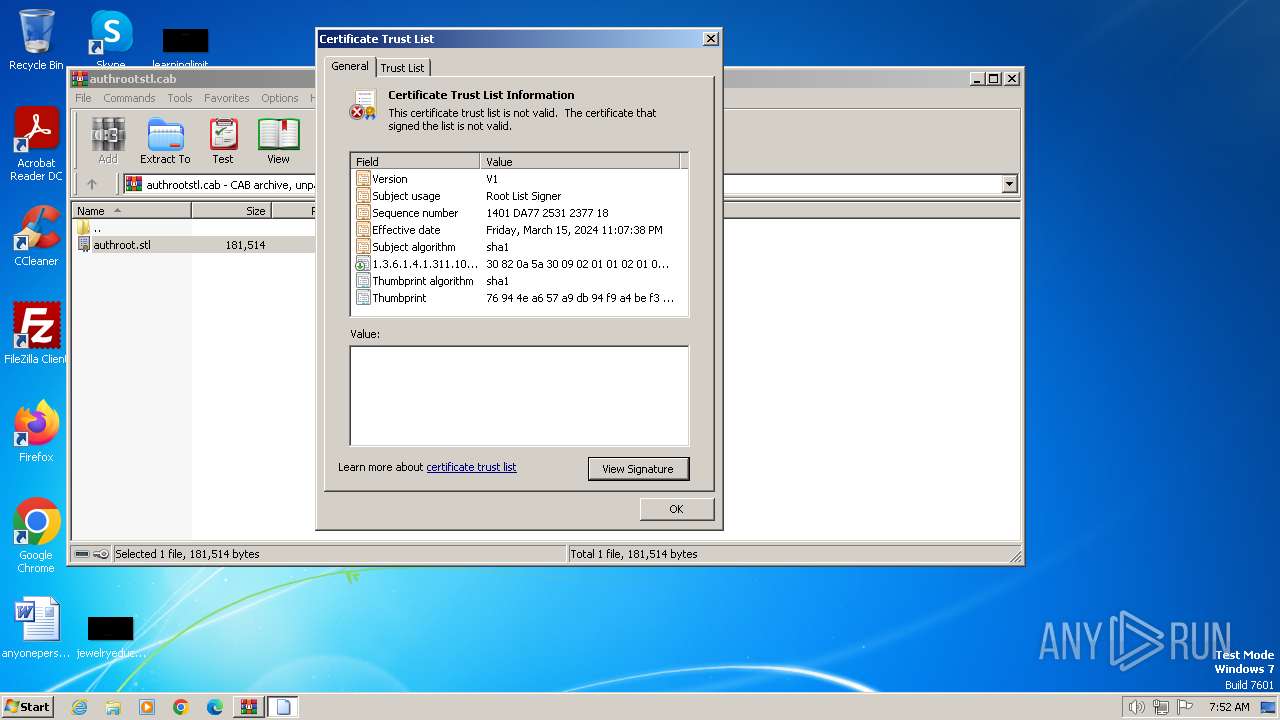Sort WinRAR file list by Name column
Image resolution: width=1280 pixels, height=720 pixels.
click(131, 211)
